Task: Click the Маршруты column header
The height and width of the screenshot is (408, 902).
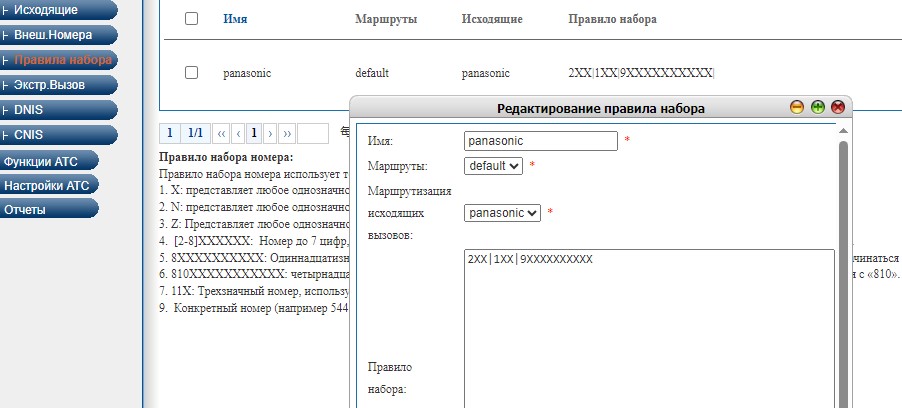Action: click(x=386, y=19)
